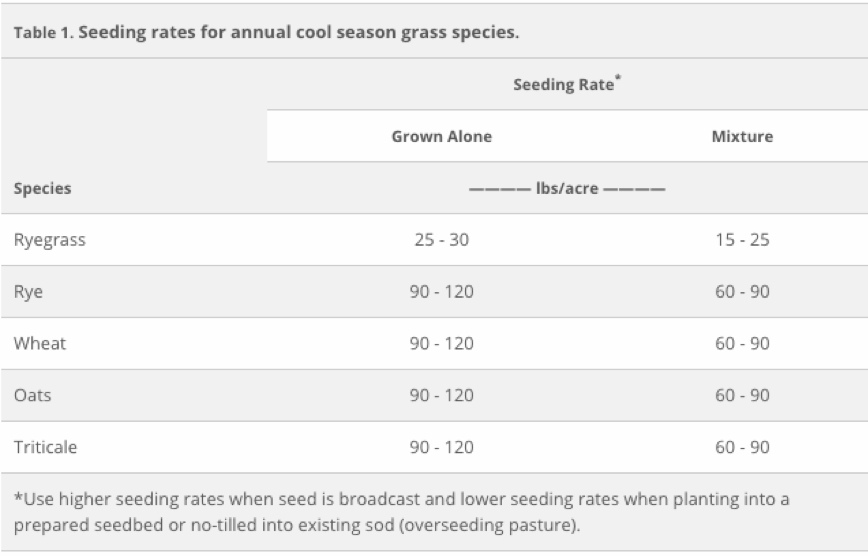Select the Wheat species cell
Image resolution: width=868 pixels, height=556 pixels.
(x=40, y=343)
